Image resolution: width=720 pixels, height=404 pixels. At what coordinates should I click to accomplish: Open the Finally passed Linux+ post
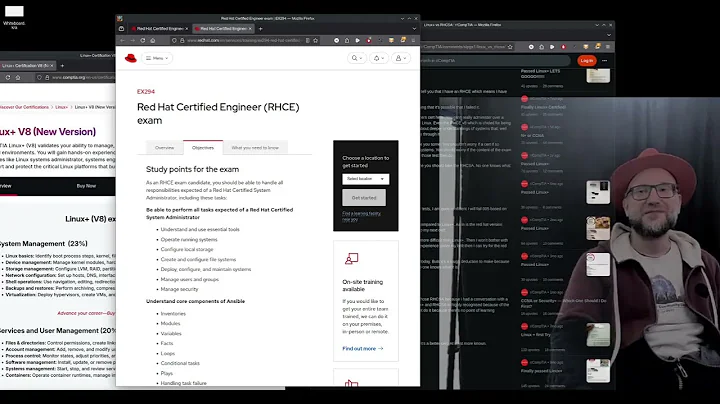(x=541, y=371)
